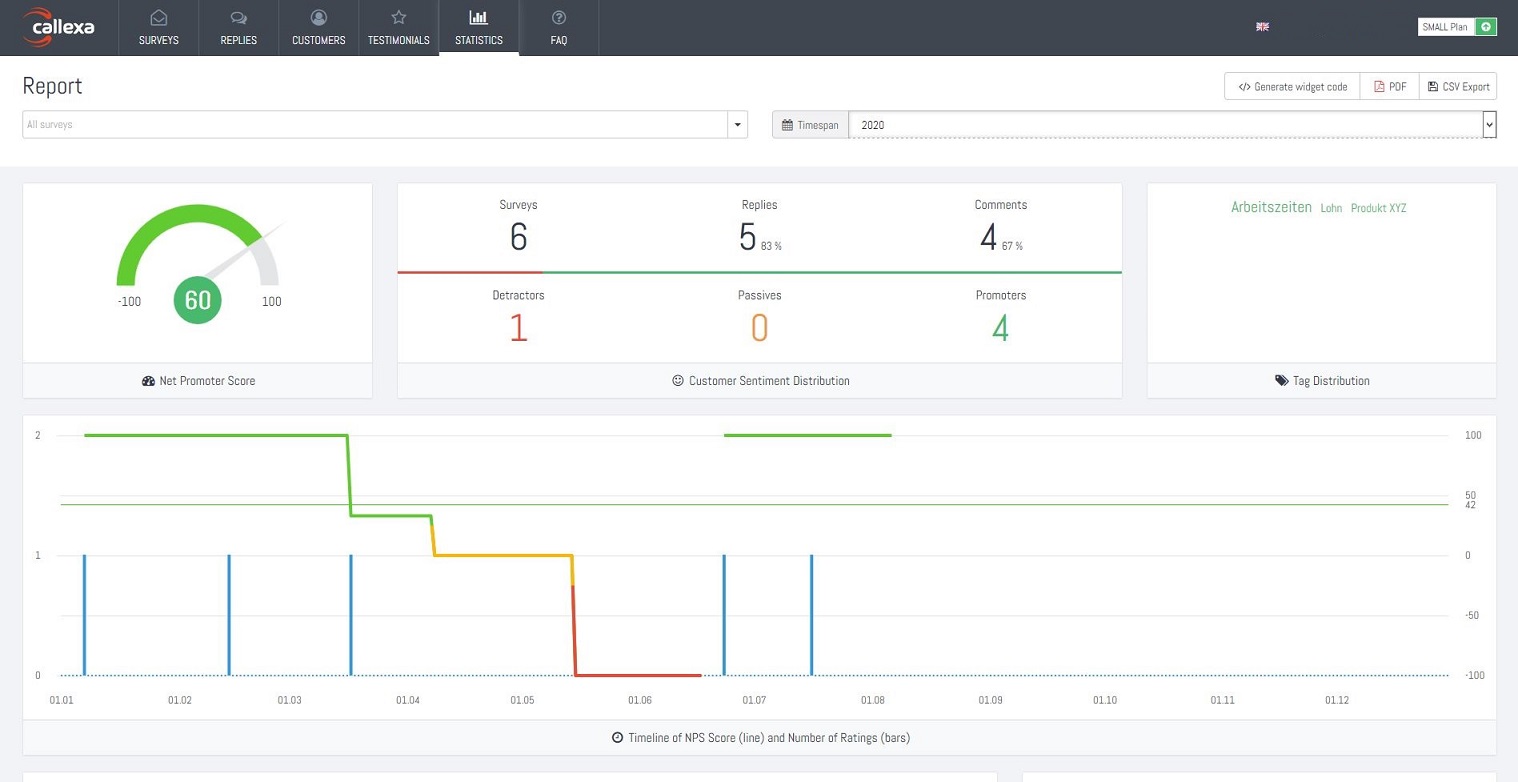Click the Surveys count 6

(x=518, y=237)
